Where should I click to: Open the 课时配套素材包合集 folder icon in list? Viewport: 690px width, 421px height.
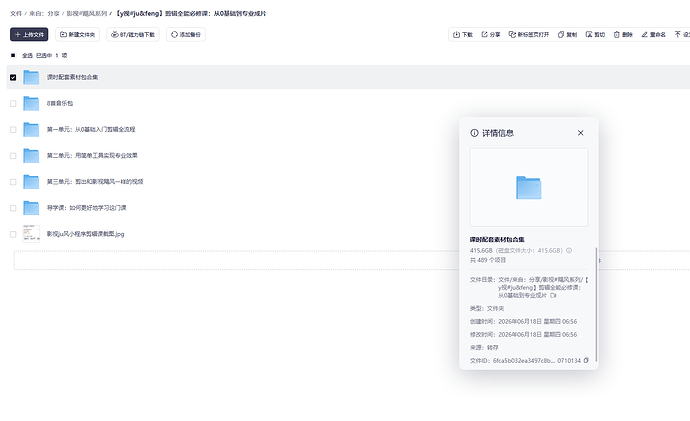click(x=31, y=77)
